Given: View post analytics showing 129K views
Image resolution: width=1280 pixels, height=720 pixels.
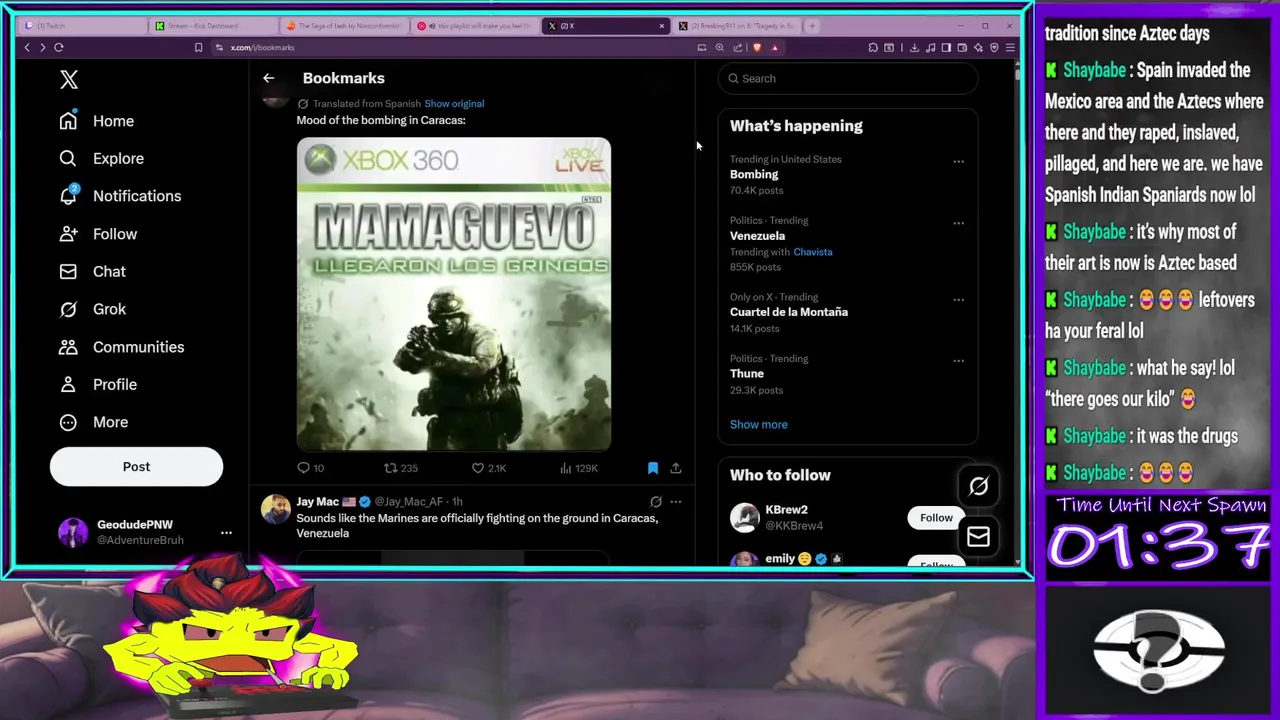Looking at the screenshot, I should click(x=578, y=468).
